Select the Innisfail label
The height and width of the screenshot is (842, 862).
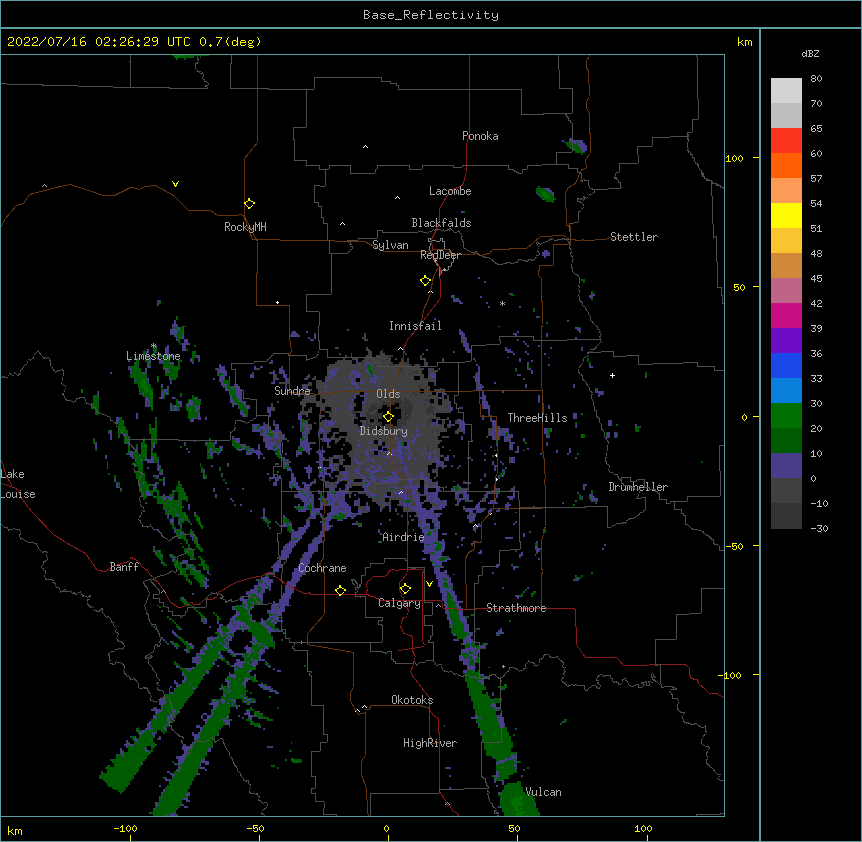tap(415, 326)
